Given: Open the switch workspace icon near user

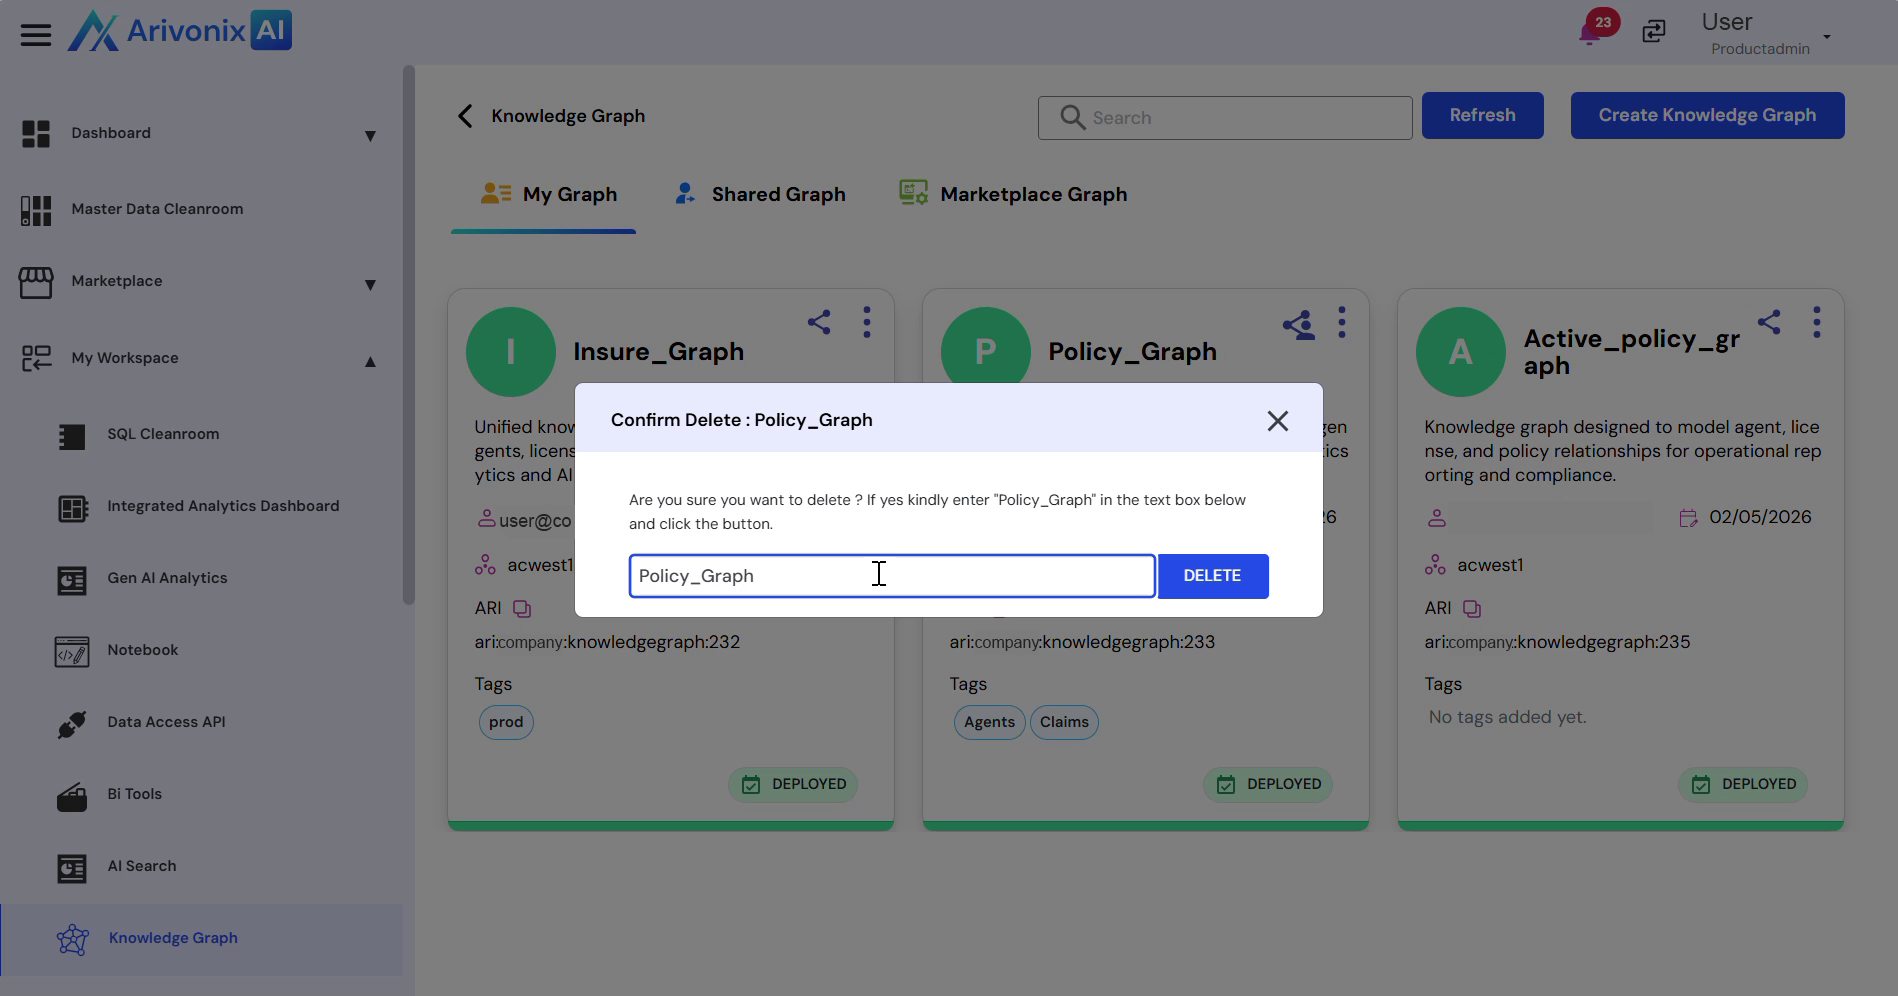Looking at the screenshot, I should [x=1654, y=32].
